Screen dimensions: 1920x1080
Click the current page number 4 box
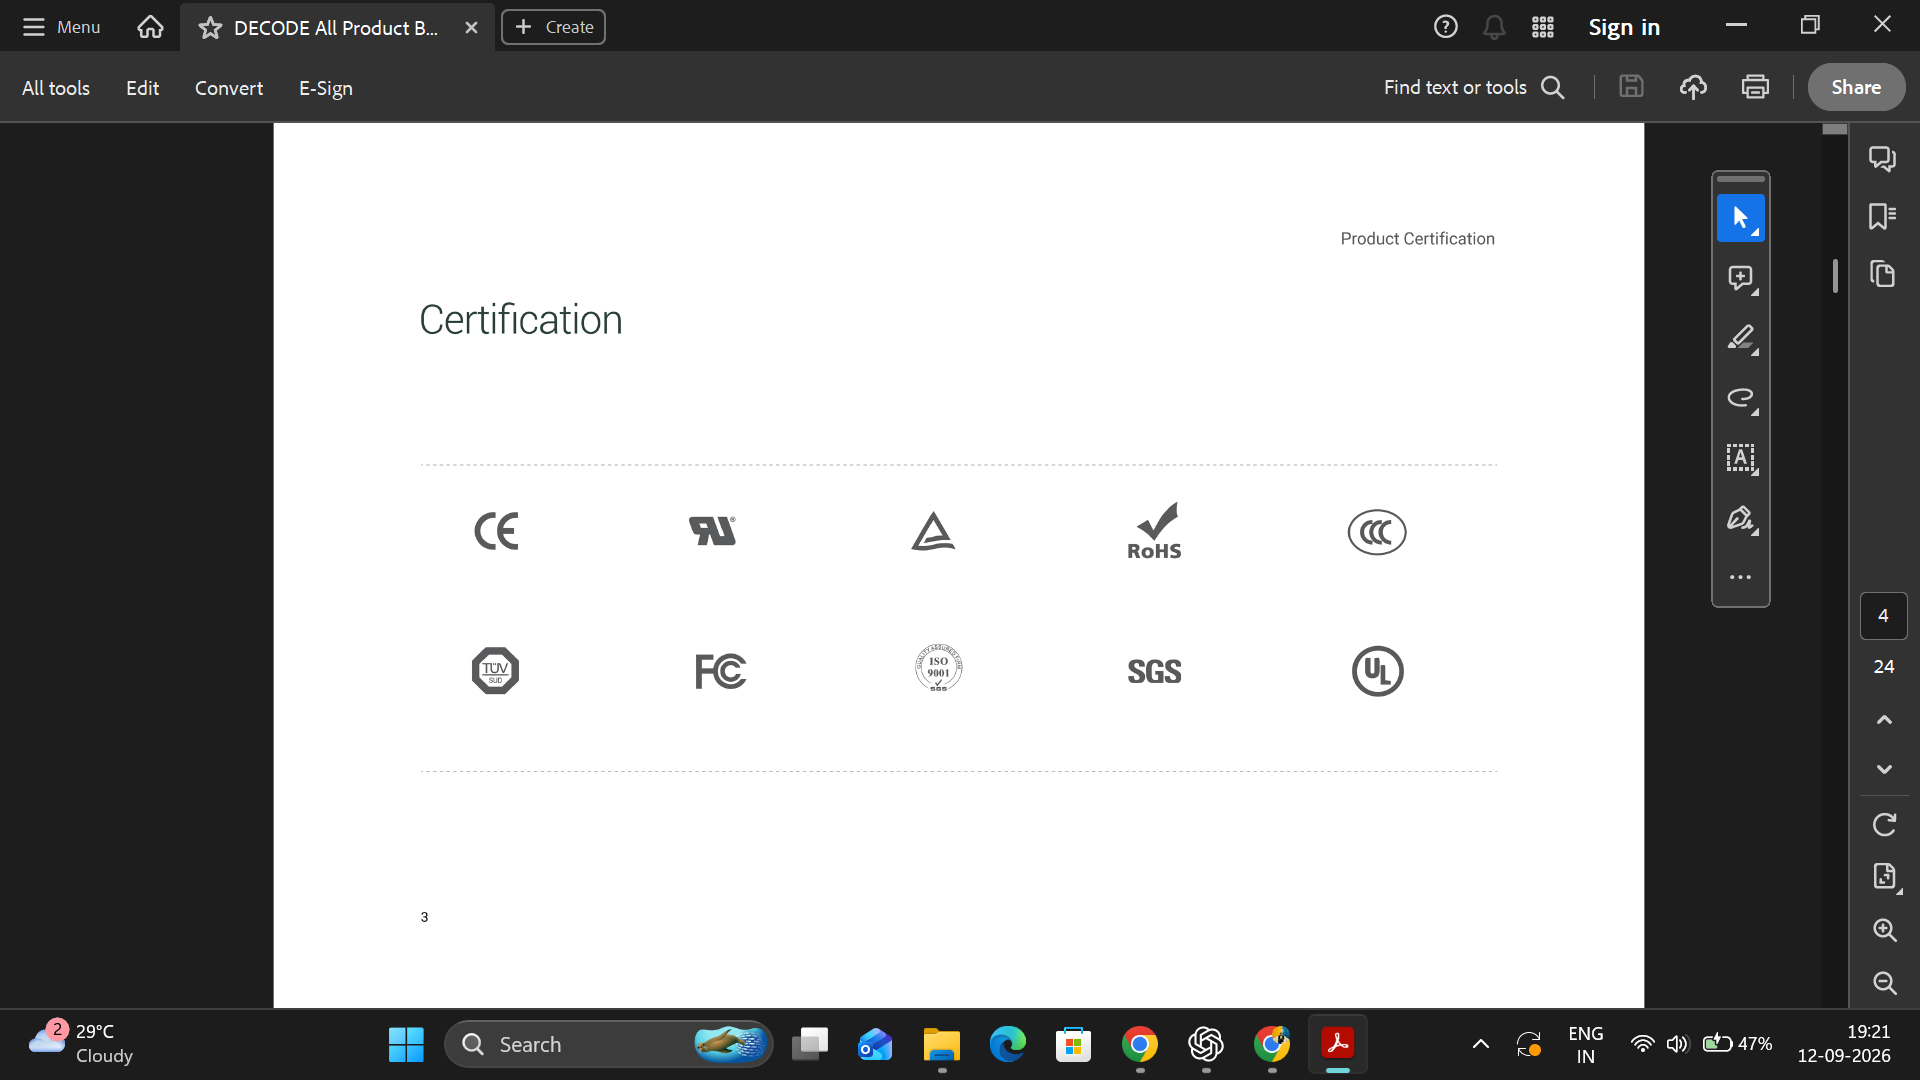(1883, 616)
